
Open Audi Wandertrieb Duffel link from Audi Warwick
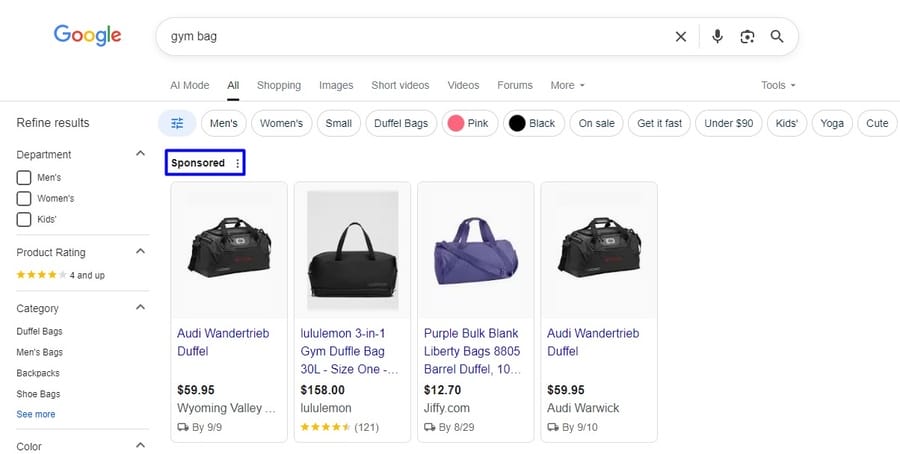point(593,342)
